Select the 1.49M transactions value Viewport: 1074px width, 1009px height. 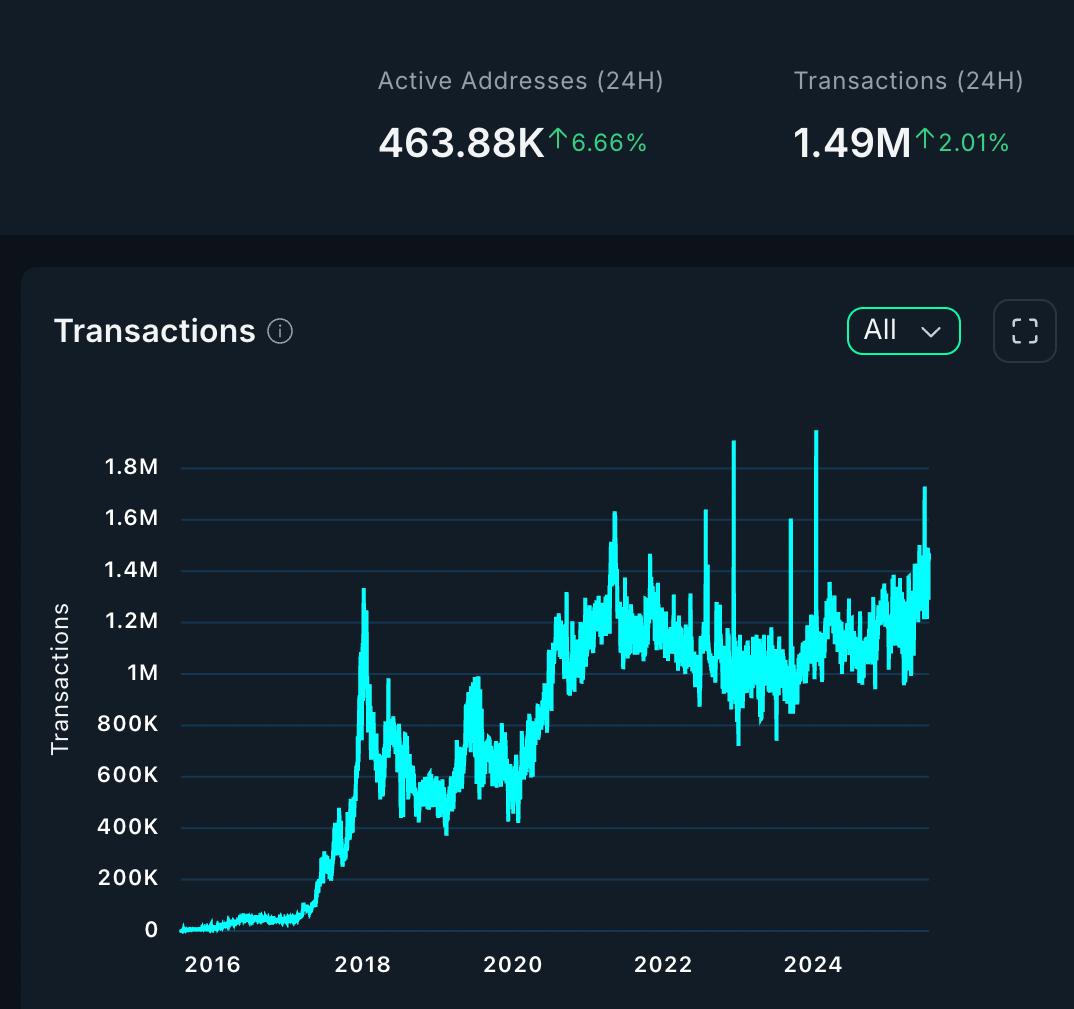click(x=851, y=143)
